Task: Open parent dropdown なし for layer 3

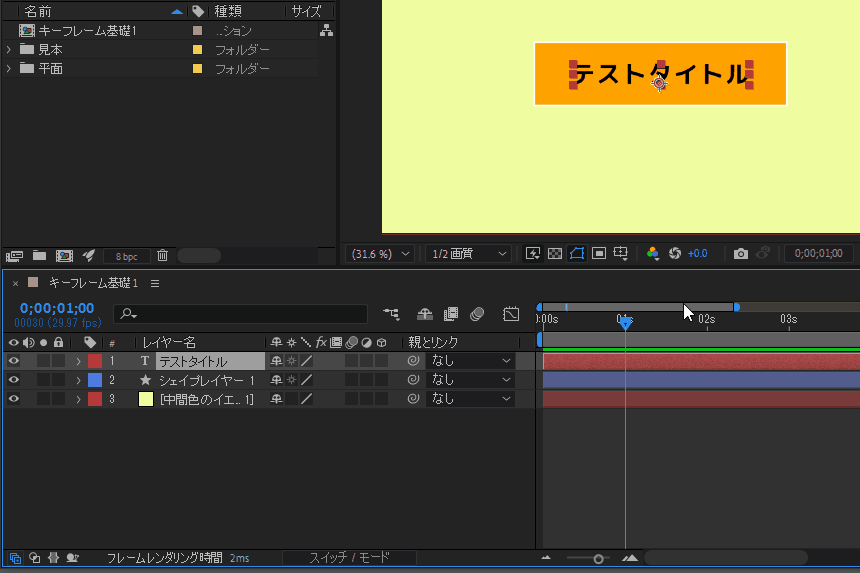Action: click(x=470, y=399)
